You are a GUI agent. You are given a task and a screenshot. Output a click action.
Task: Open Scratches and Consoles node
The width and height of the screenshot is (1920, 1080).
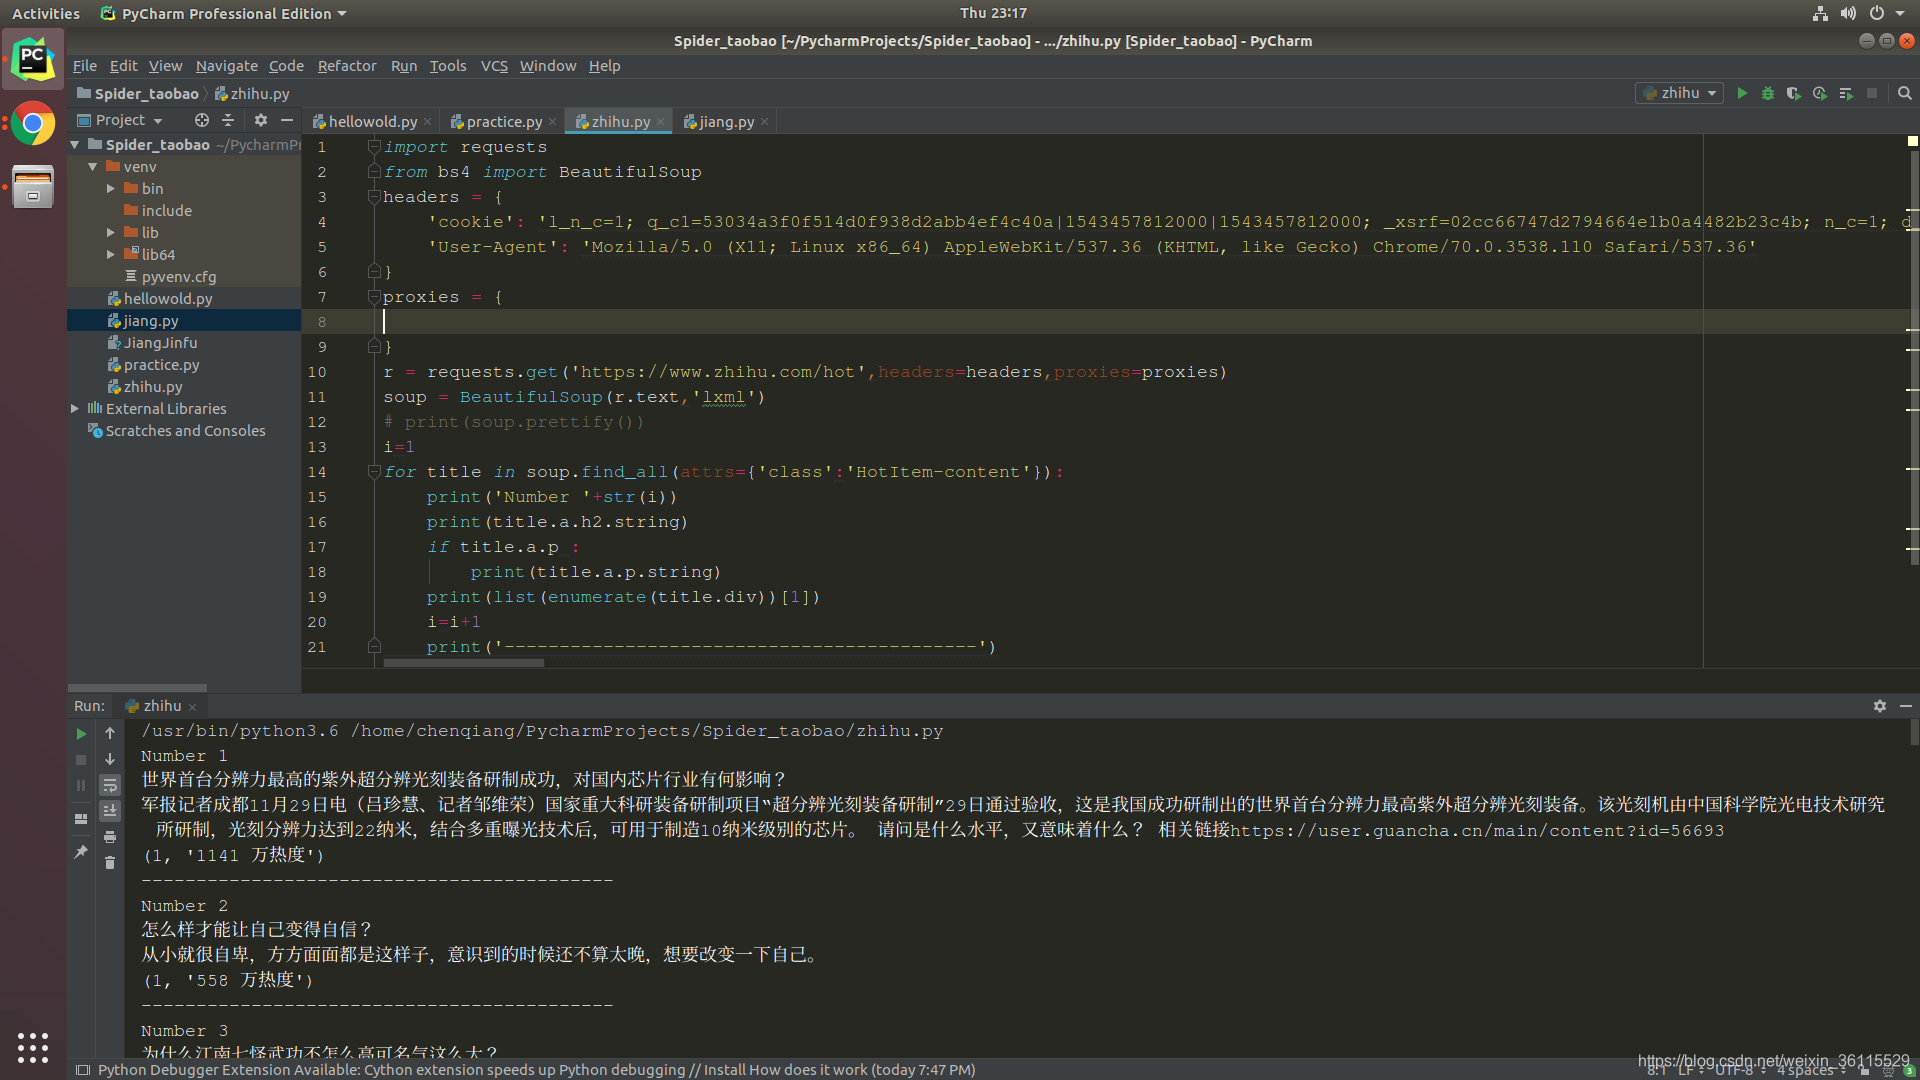pos(185,431)
